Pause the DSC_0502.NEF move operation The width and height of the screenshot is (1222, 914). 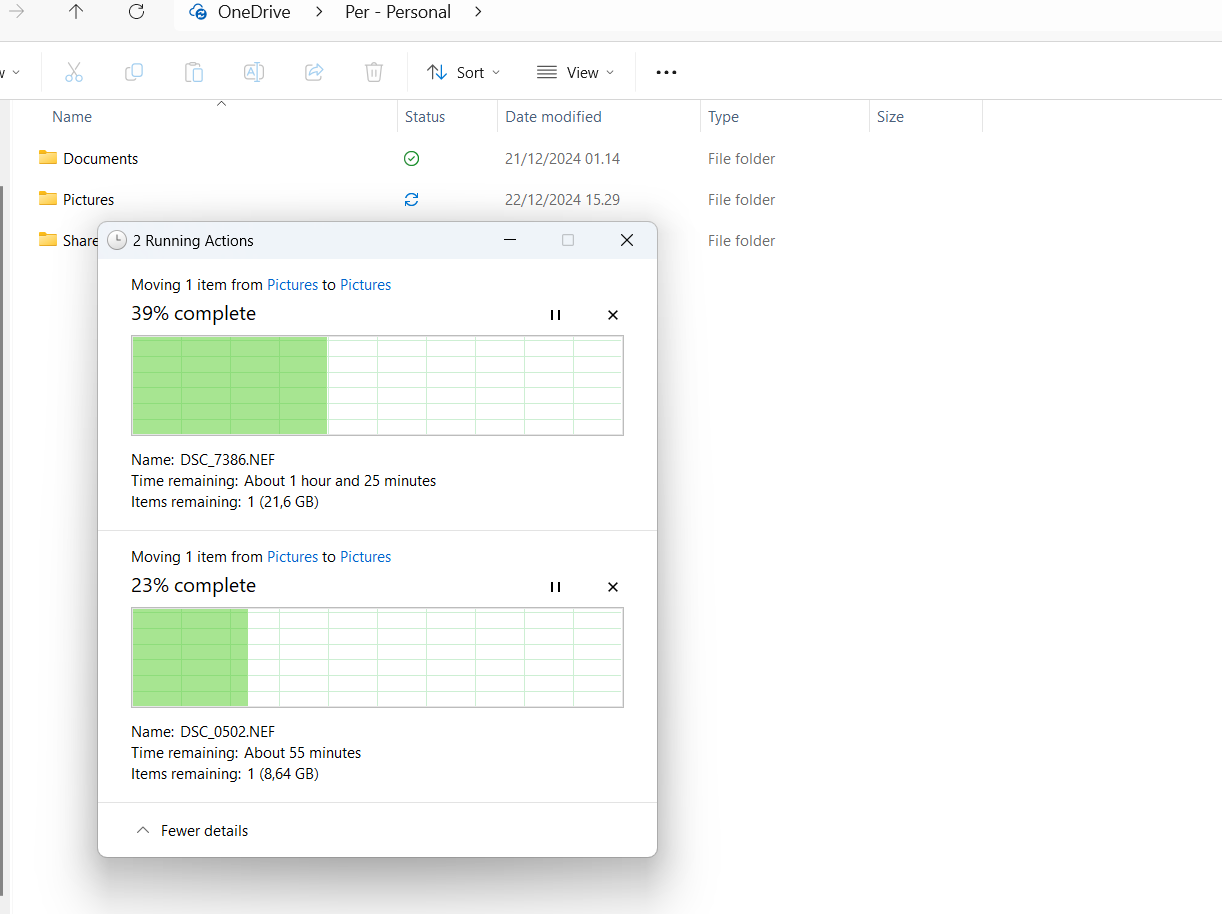tap(555, 587)
